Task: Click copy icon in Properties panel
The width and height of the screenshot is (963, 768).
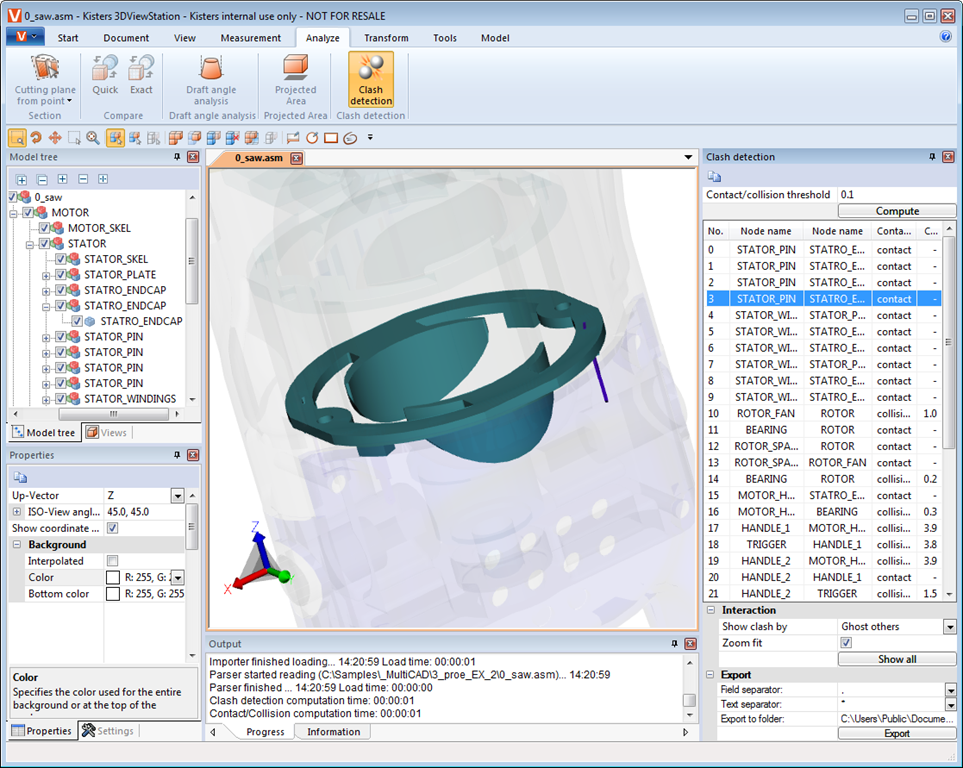Action: click(20, 477)
